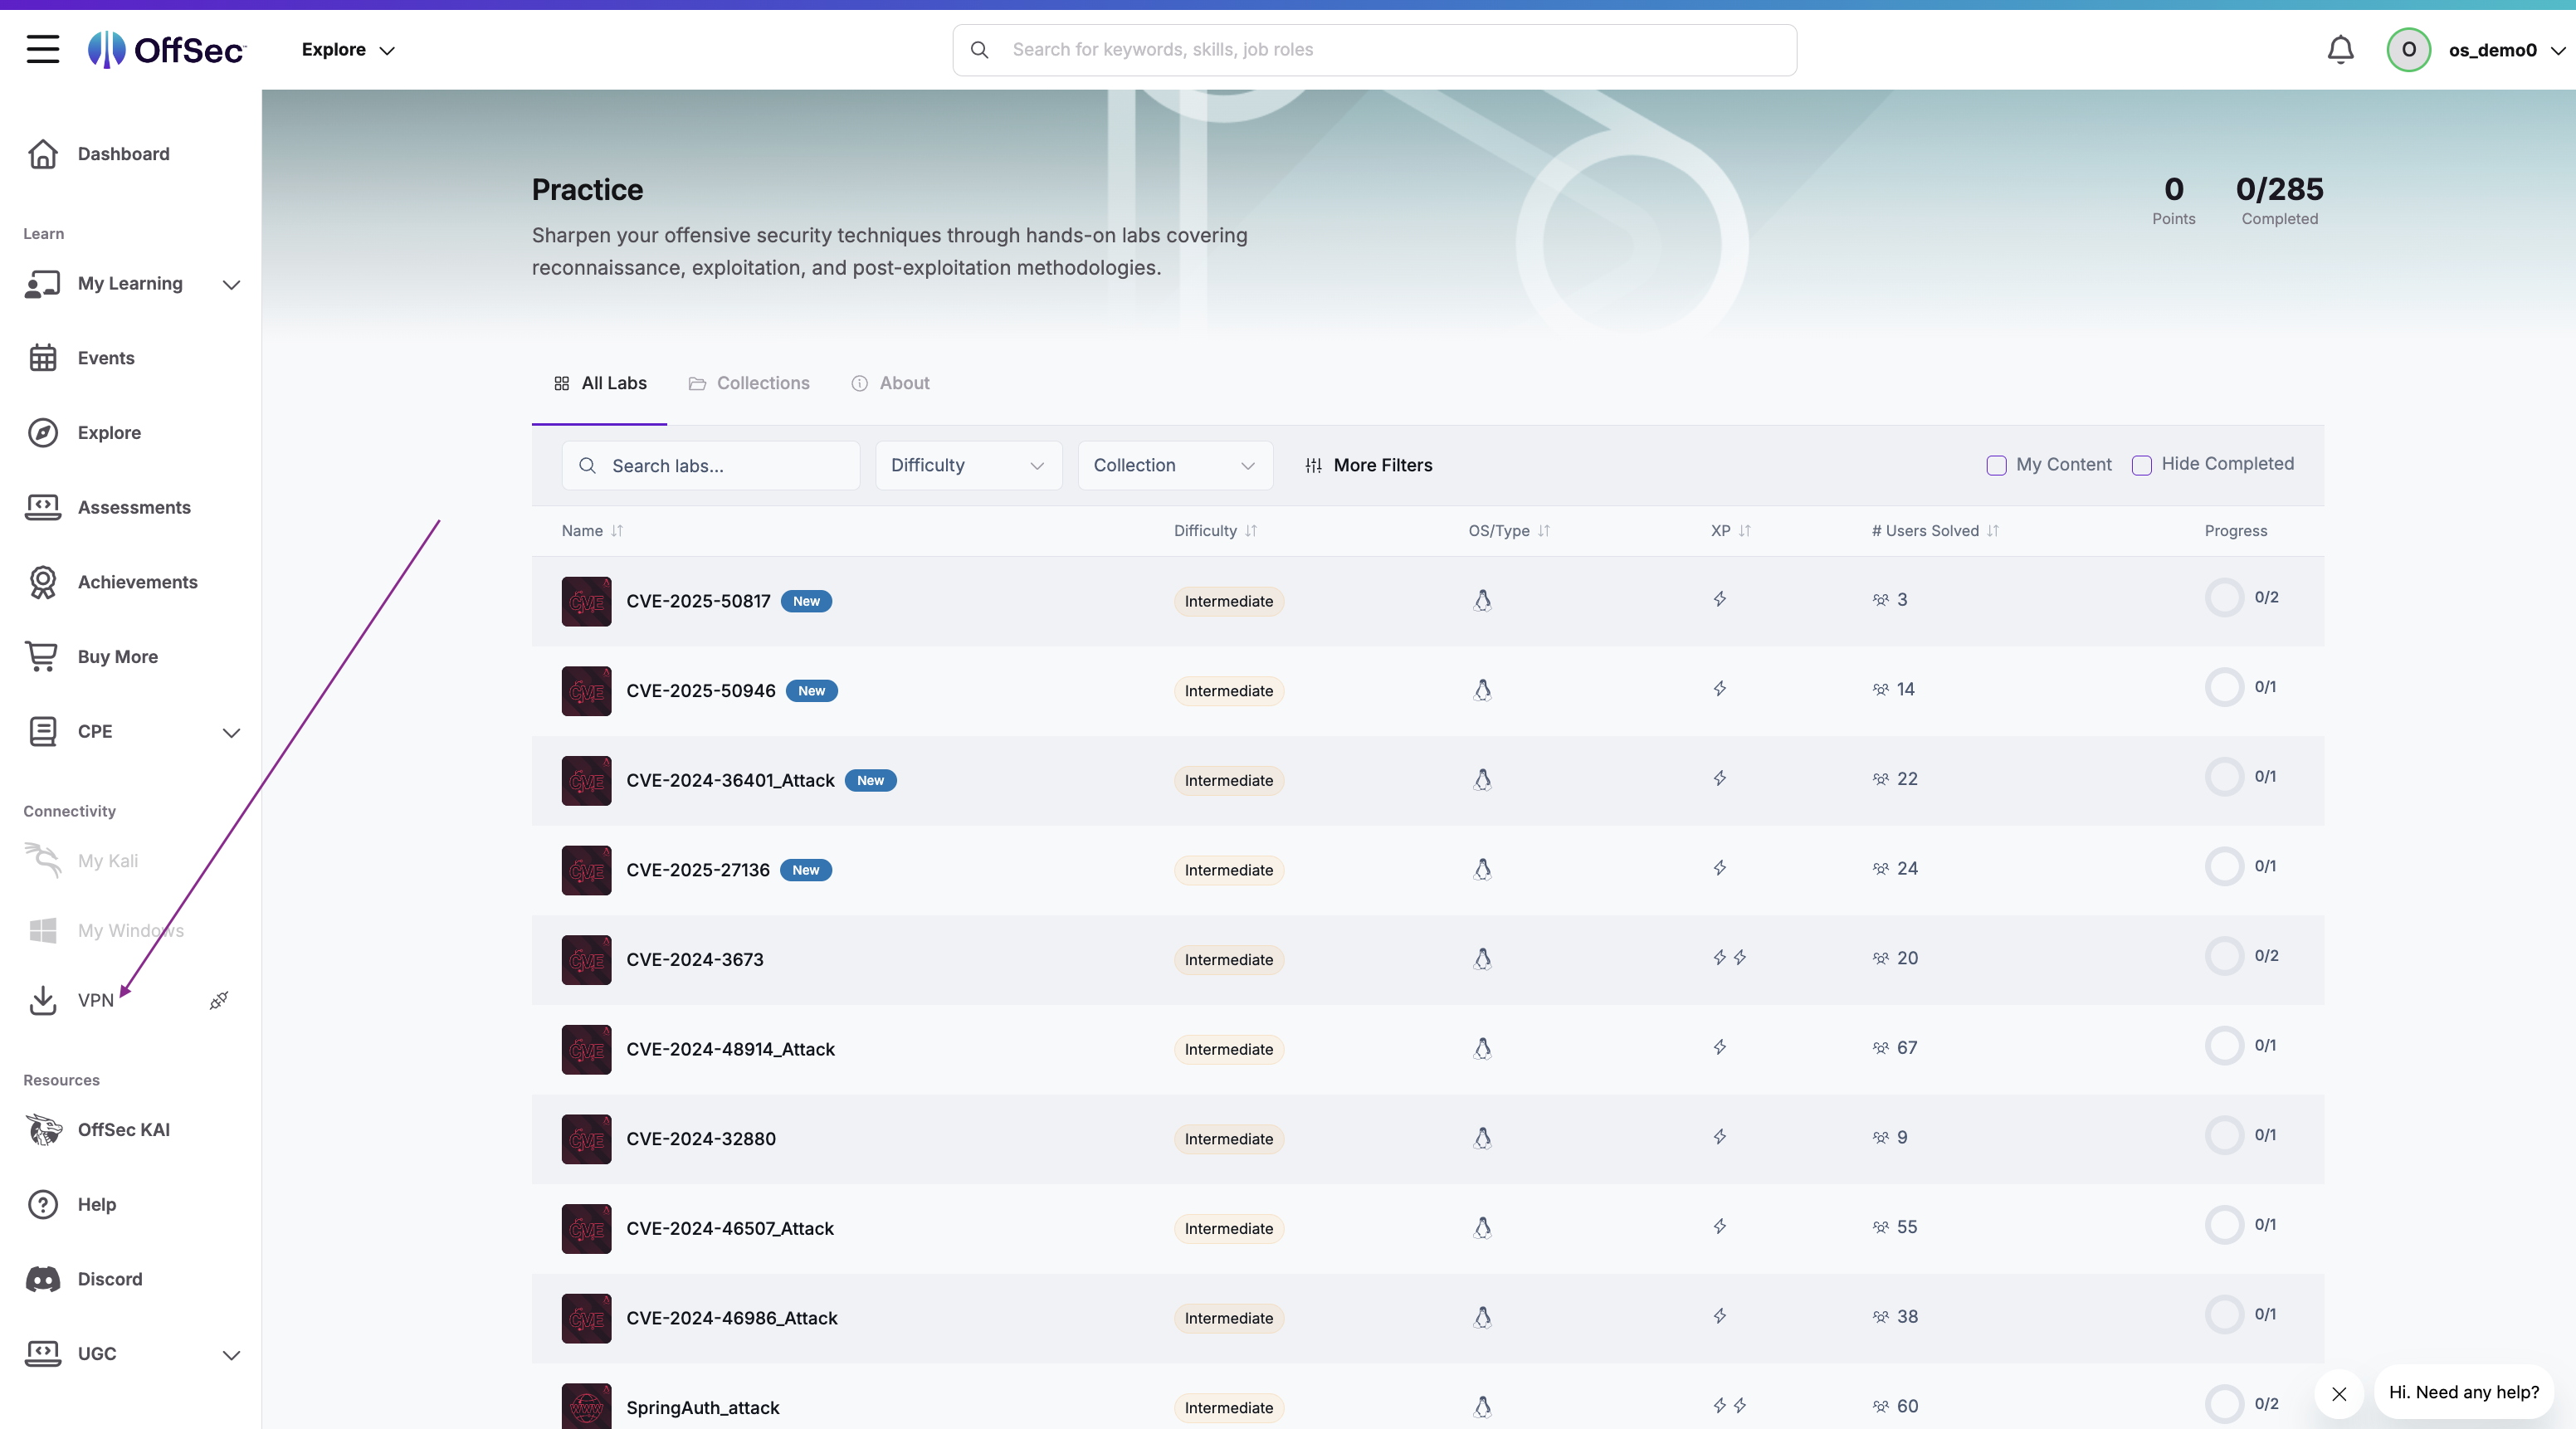Click Linux icon in CVE-2024-46986_Attack row
Screen dimensions: 2576x1429
[x=1482, y=1317]
